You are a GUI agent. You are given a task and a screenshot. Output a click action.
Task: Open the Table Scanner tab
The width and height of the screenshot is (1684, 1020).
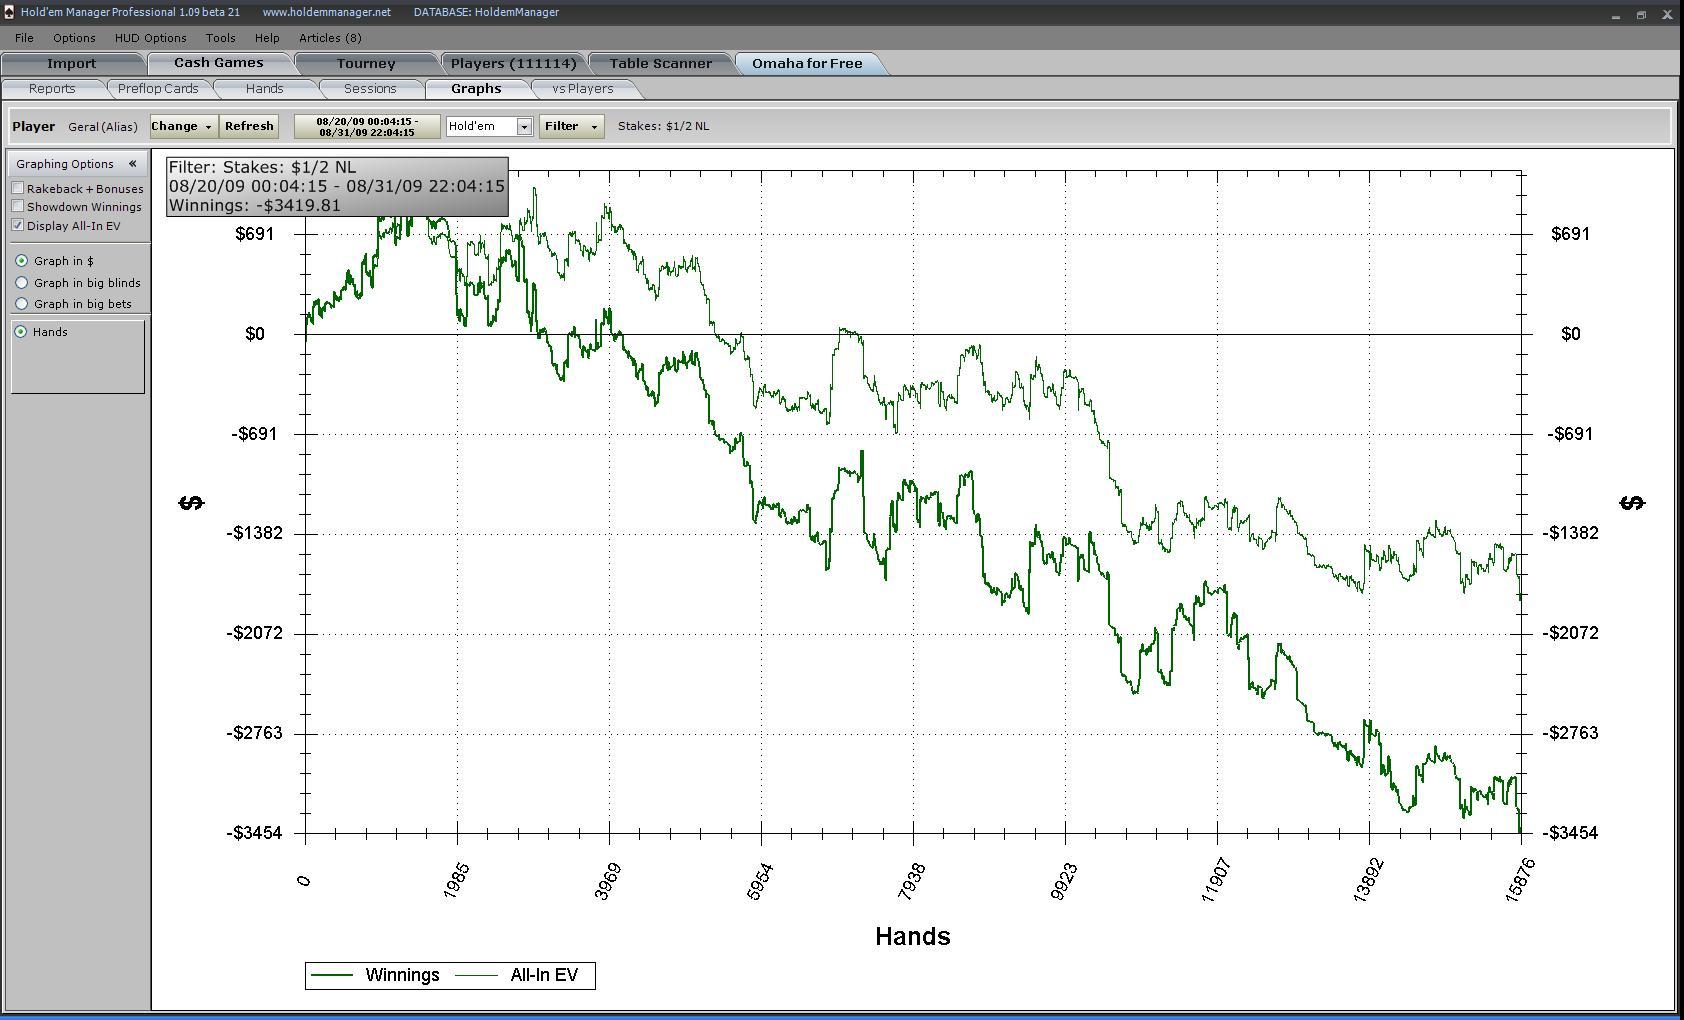click(x=661, y=63)
